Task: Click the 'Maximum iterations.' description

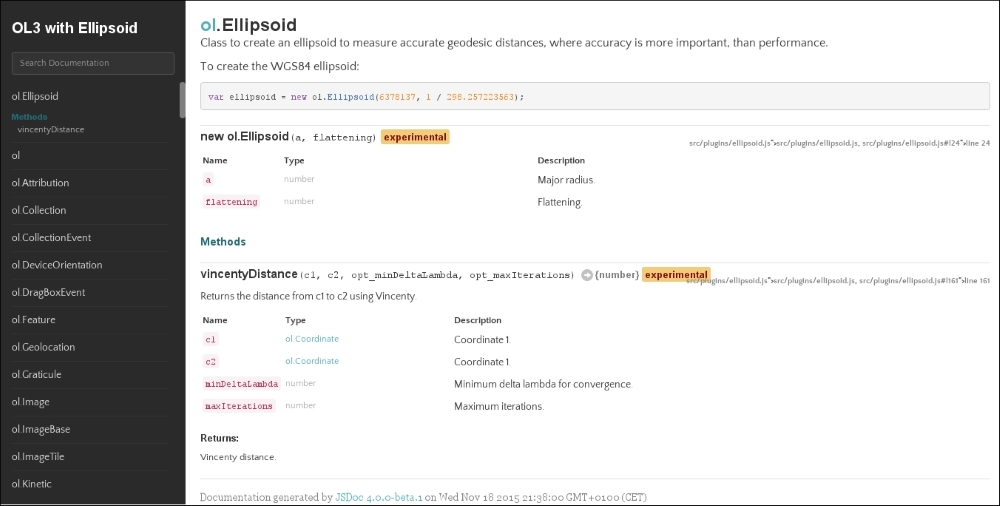Action: [x=499, y=407]
